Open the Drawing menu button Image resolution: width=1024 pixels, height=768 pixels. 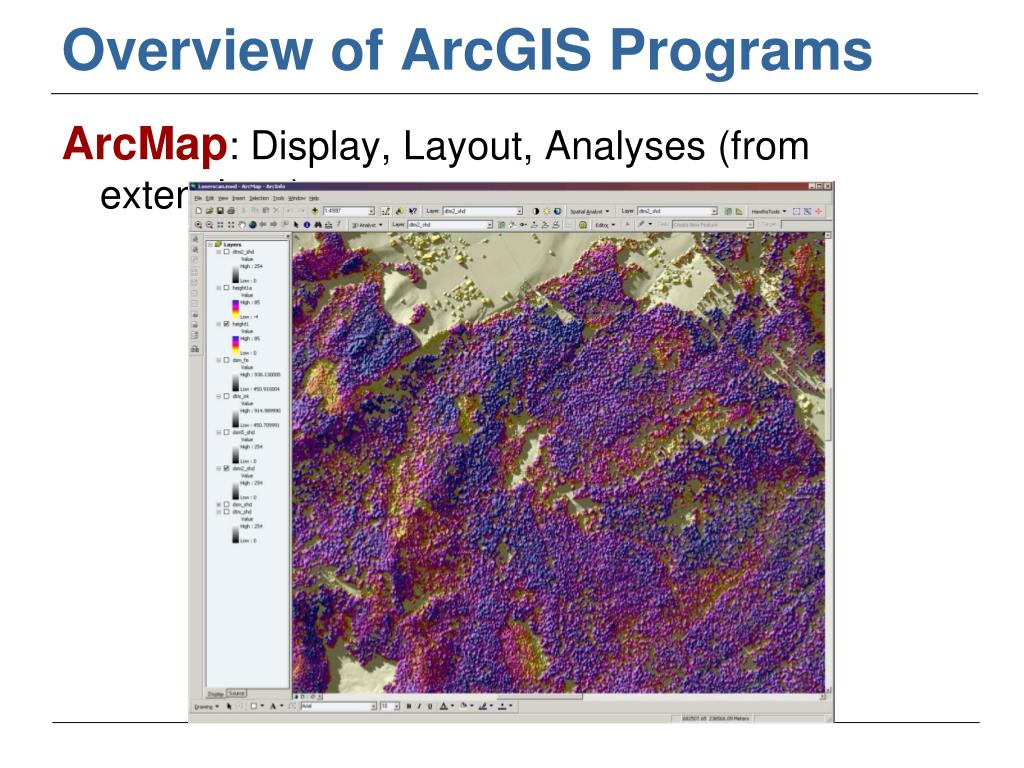coord(207,706)
